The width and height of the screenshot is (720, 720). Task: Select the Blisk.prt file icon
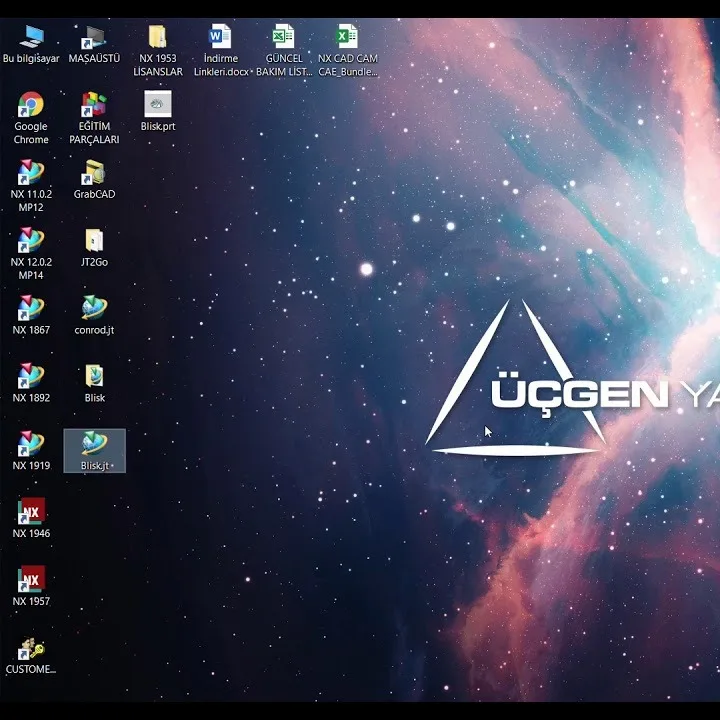click(x=158, y=111)
